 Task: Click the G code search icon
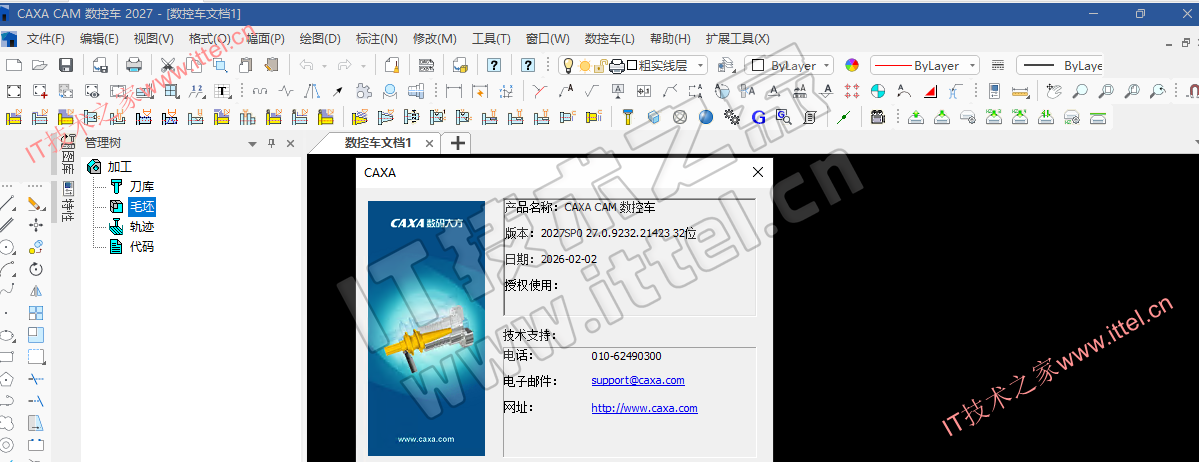tap(784, 117)
